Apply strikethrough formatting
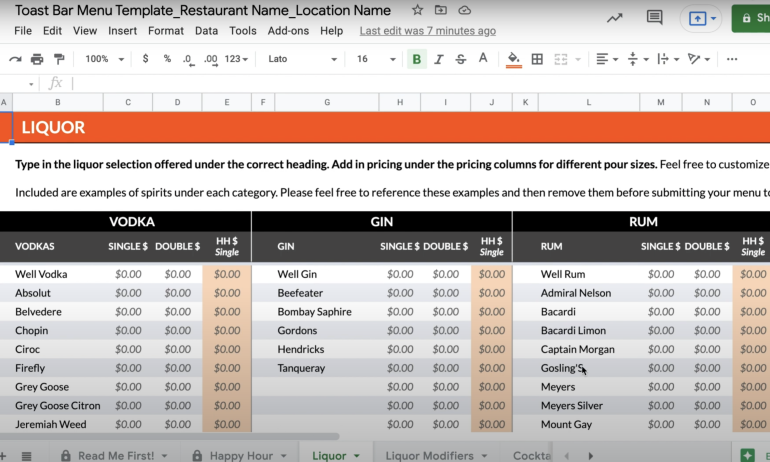This screenshot has height=462, width=770. point(460,59)
